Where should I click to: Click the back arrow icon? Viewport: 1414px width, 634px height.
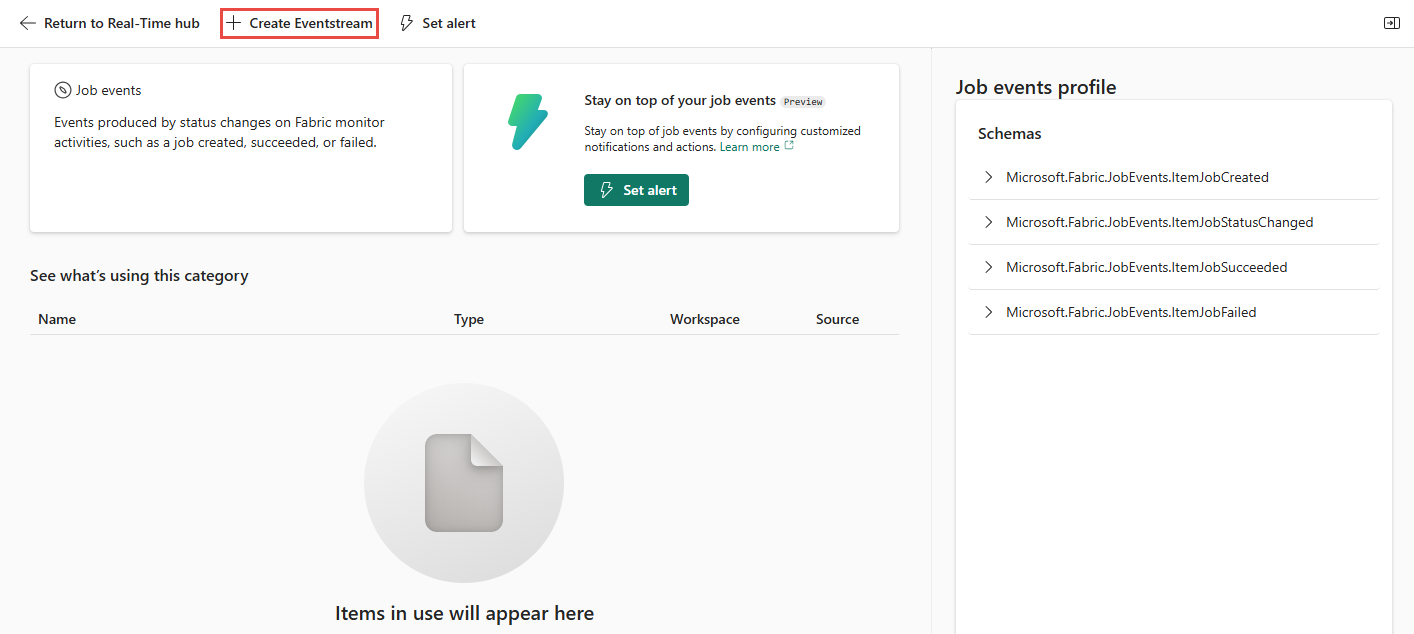click(28, 23)
